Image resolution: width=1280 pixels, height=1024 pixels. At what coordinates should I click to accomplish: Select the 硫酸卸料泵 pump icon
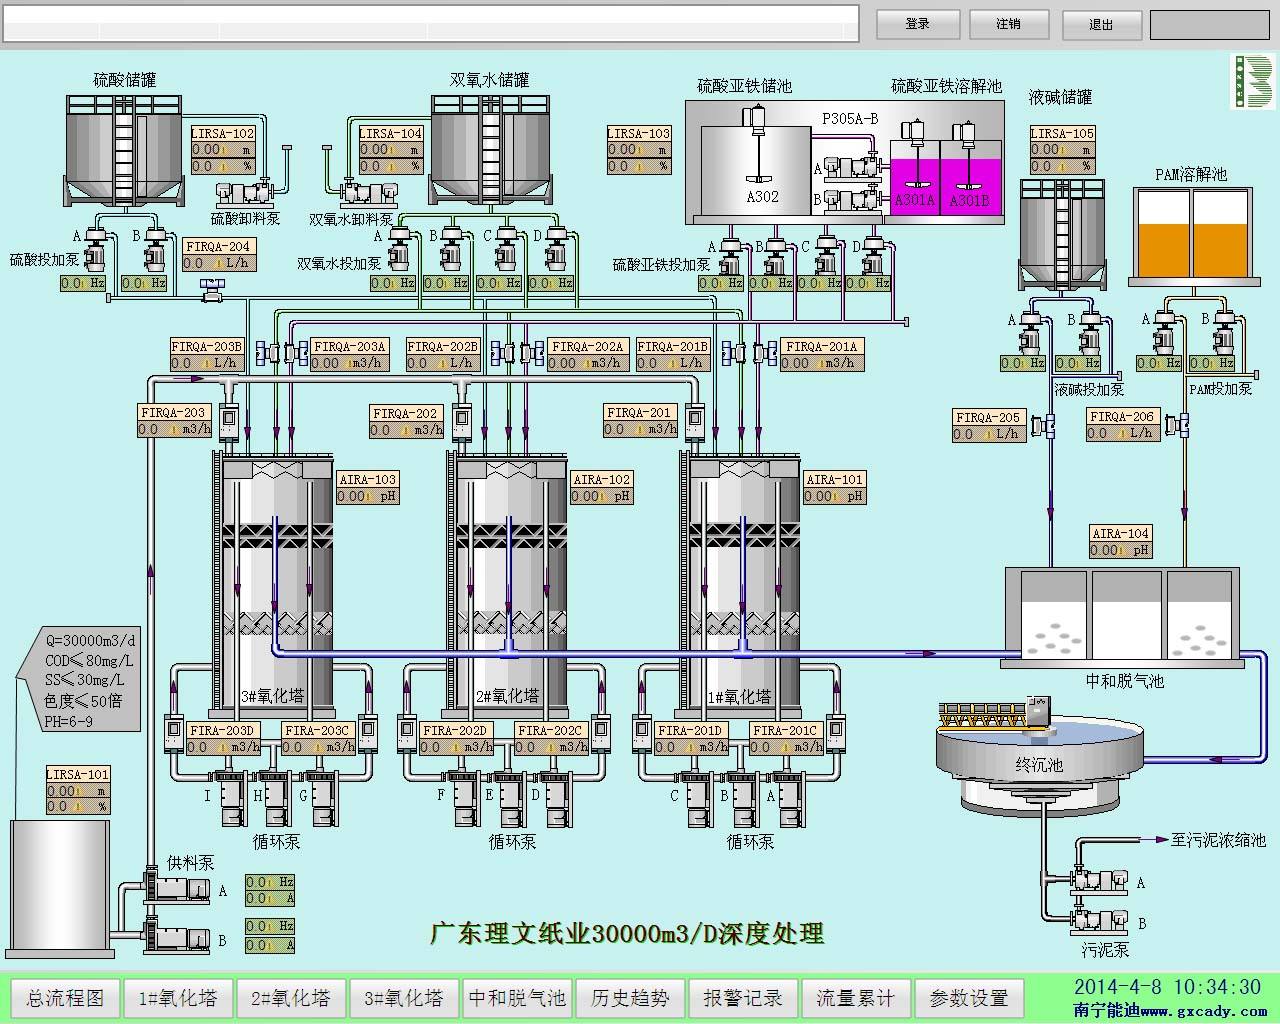(245, 191)
